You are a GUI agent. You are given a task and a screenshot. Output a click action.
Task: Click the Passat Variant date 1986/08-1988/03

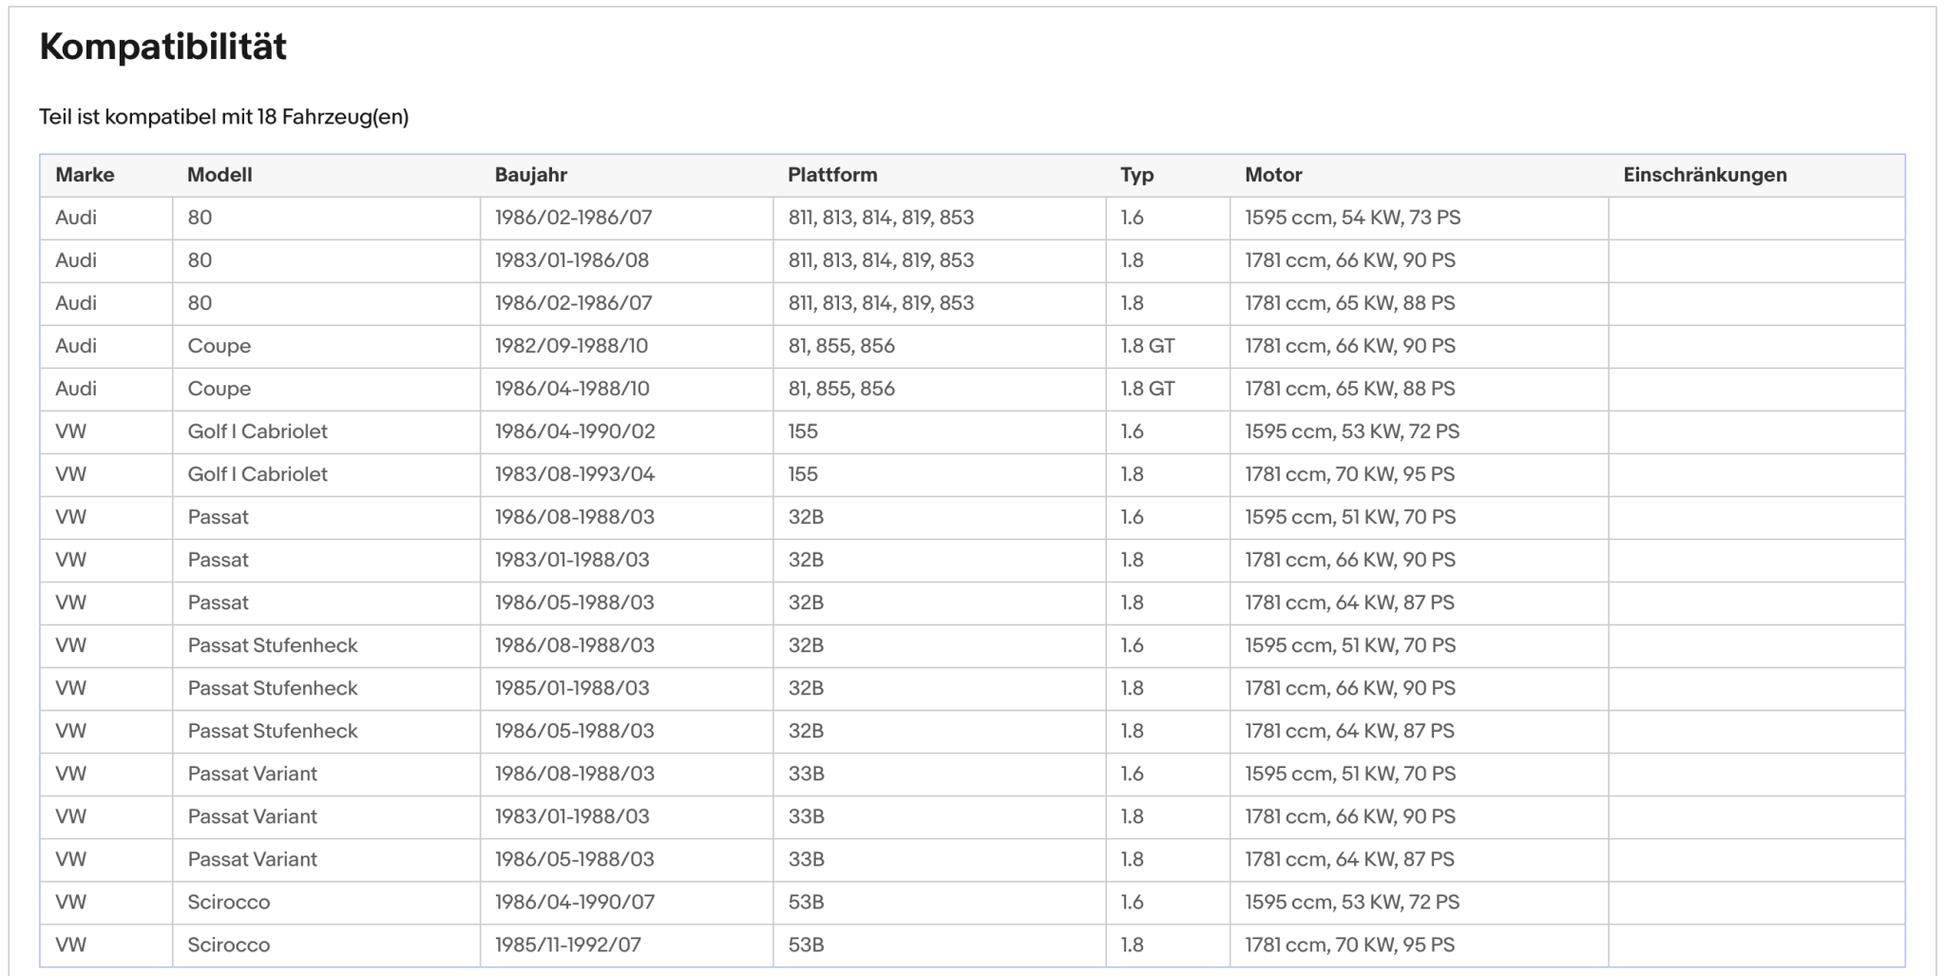(x=574, y=774)
